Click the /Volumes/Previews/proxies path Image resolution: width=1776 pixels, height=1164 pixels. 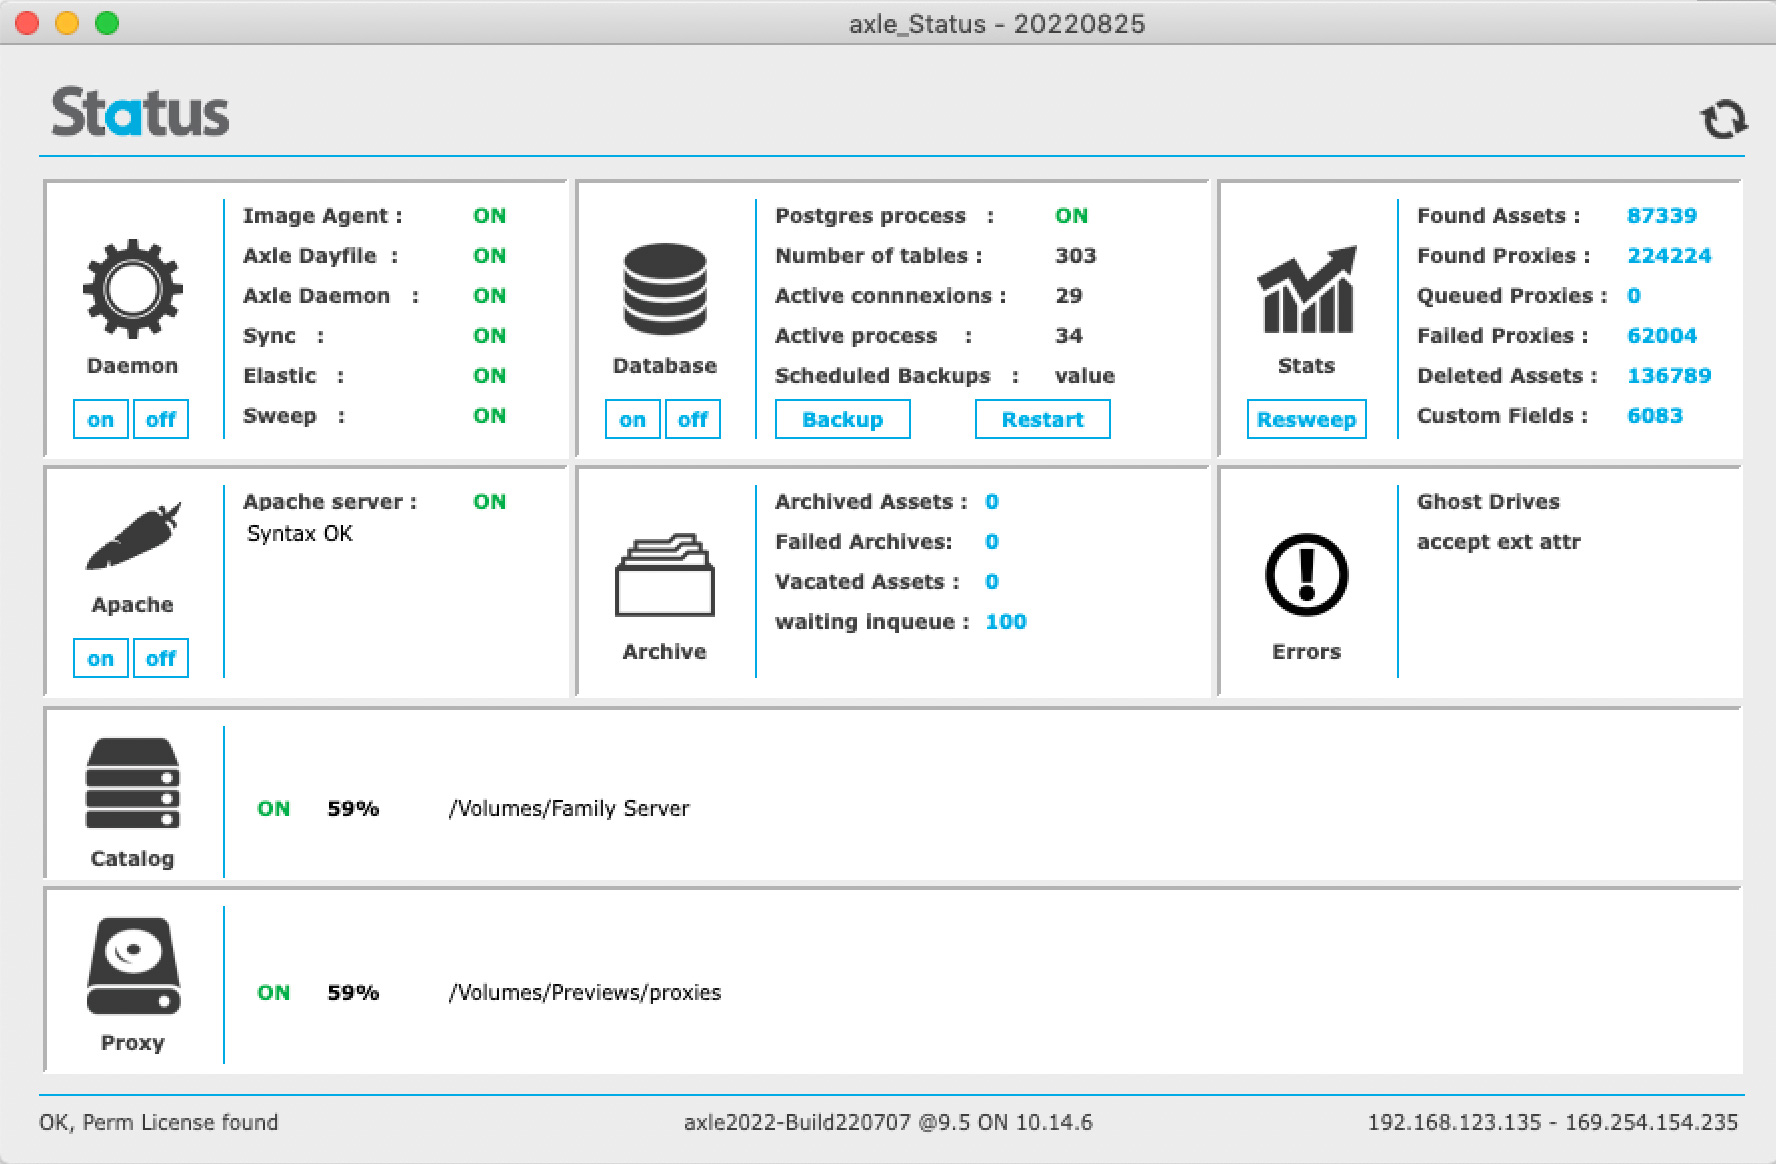point(585,992)
